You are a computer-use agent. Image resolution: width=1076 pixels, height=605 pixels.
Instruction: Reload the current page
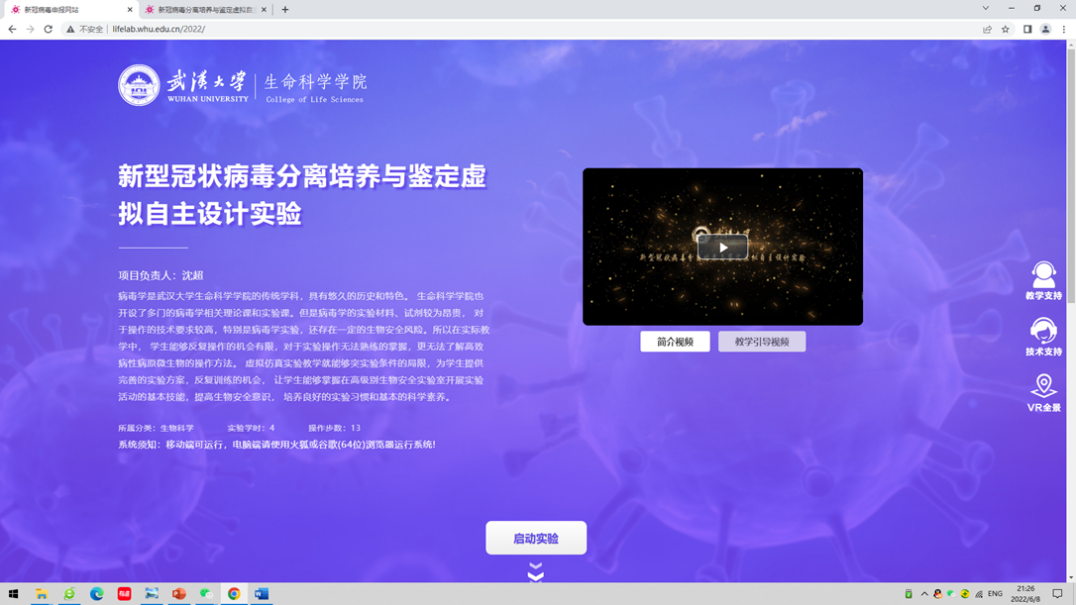(x=48, y=29)
